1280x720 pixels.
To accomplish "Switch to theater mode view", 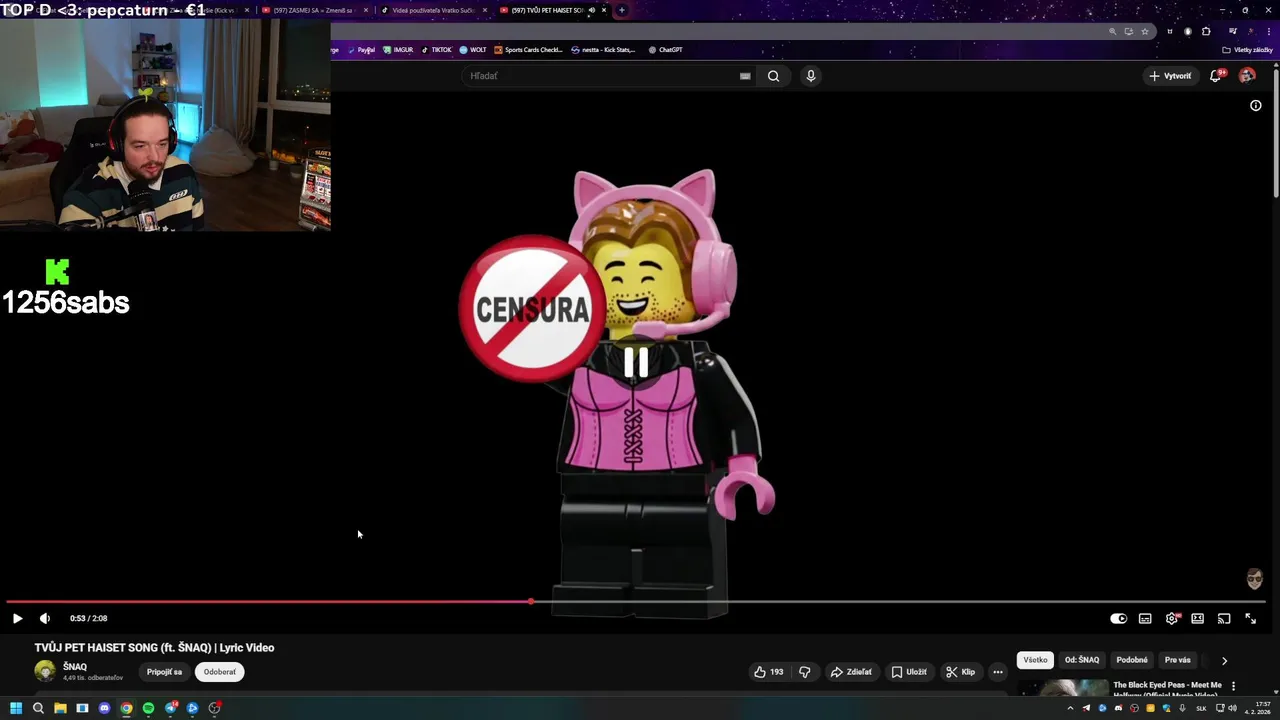I will pos(1197,618).
